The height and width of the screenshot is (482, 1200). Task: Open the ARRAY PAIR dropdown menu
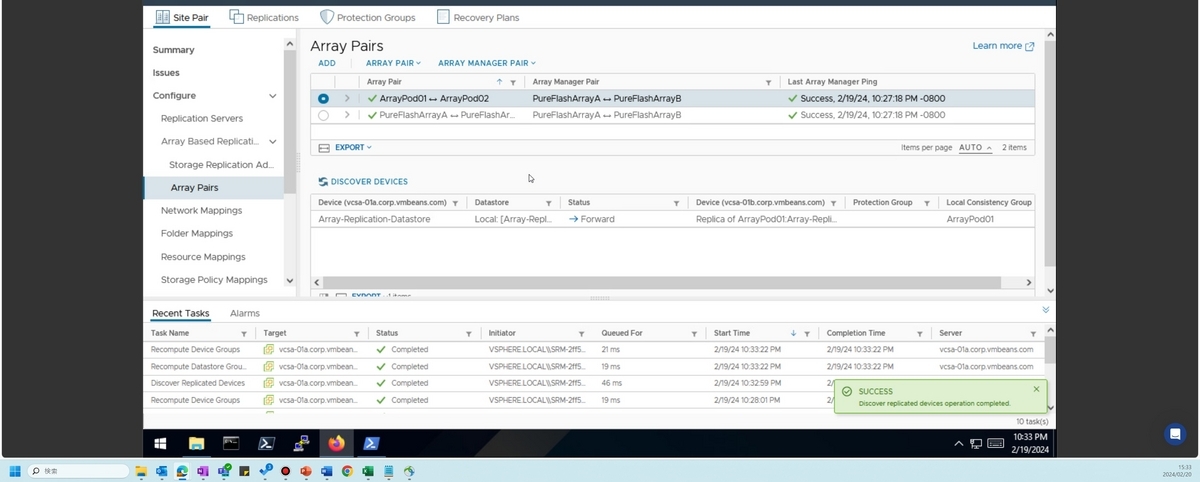[393, 63]
